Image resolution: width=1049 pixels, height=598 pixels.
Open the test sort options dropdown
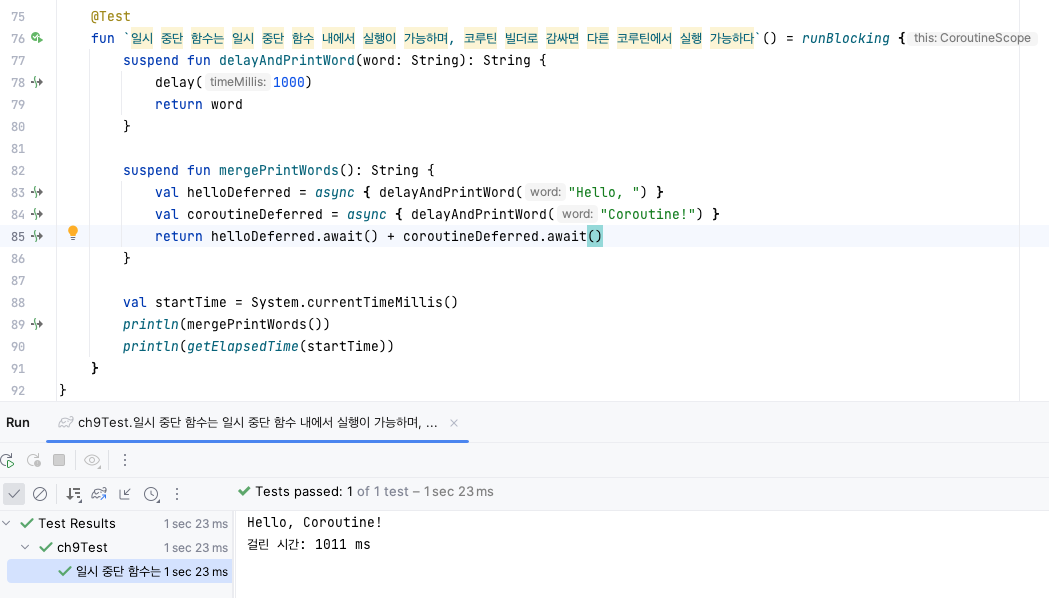pos(74,494)
